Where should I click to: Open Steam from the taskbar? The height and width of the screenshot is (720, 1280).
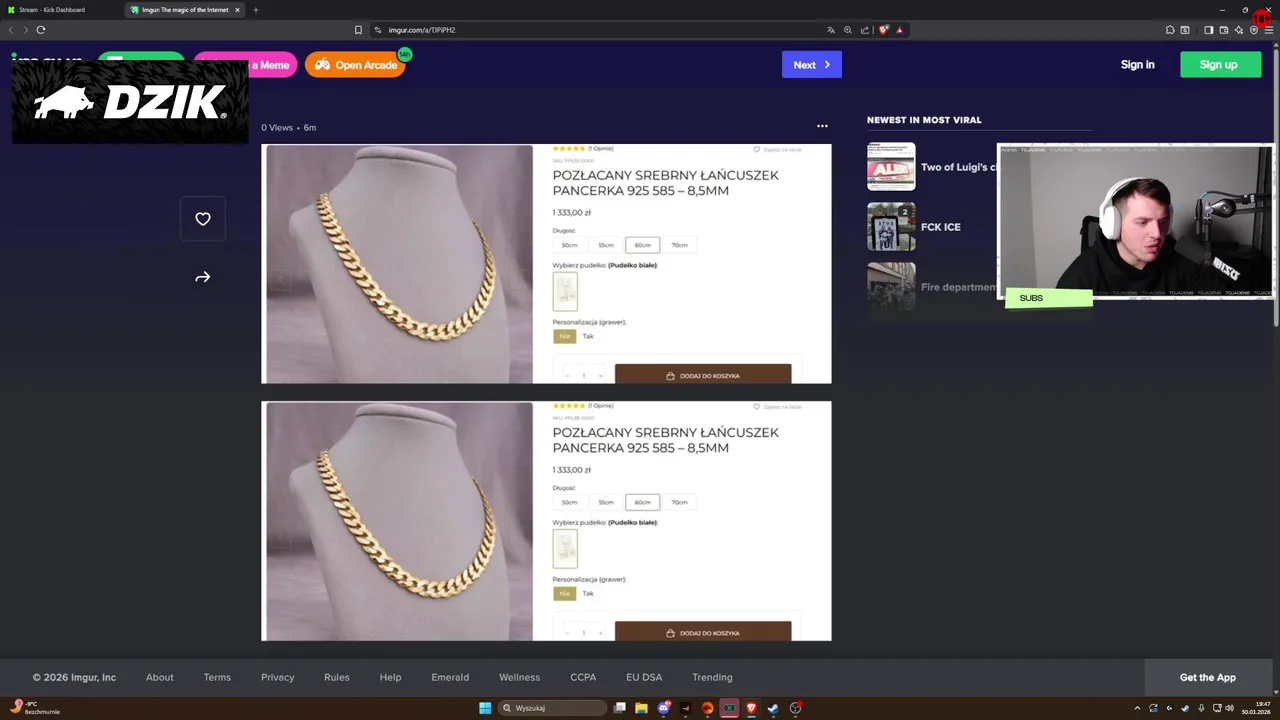pos(773,708)
